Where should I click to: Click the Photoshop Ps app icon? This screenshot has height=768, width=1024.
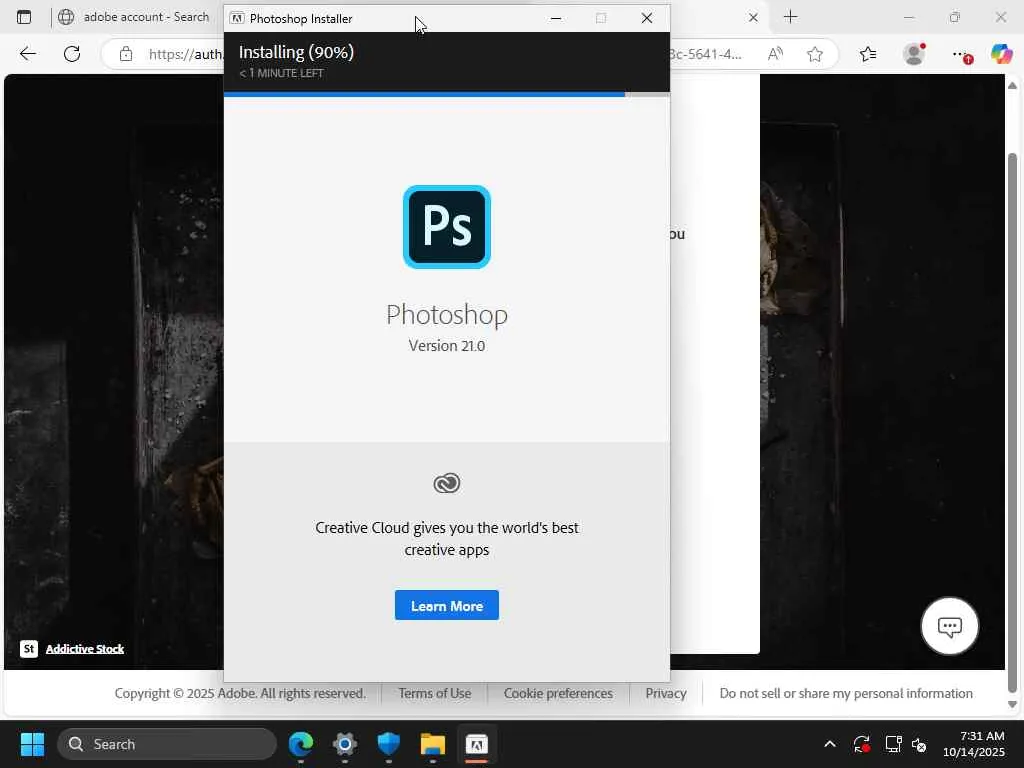(x=447, y=227)
